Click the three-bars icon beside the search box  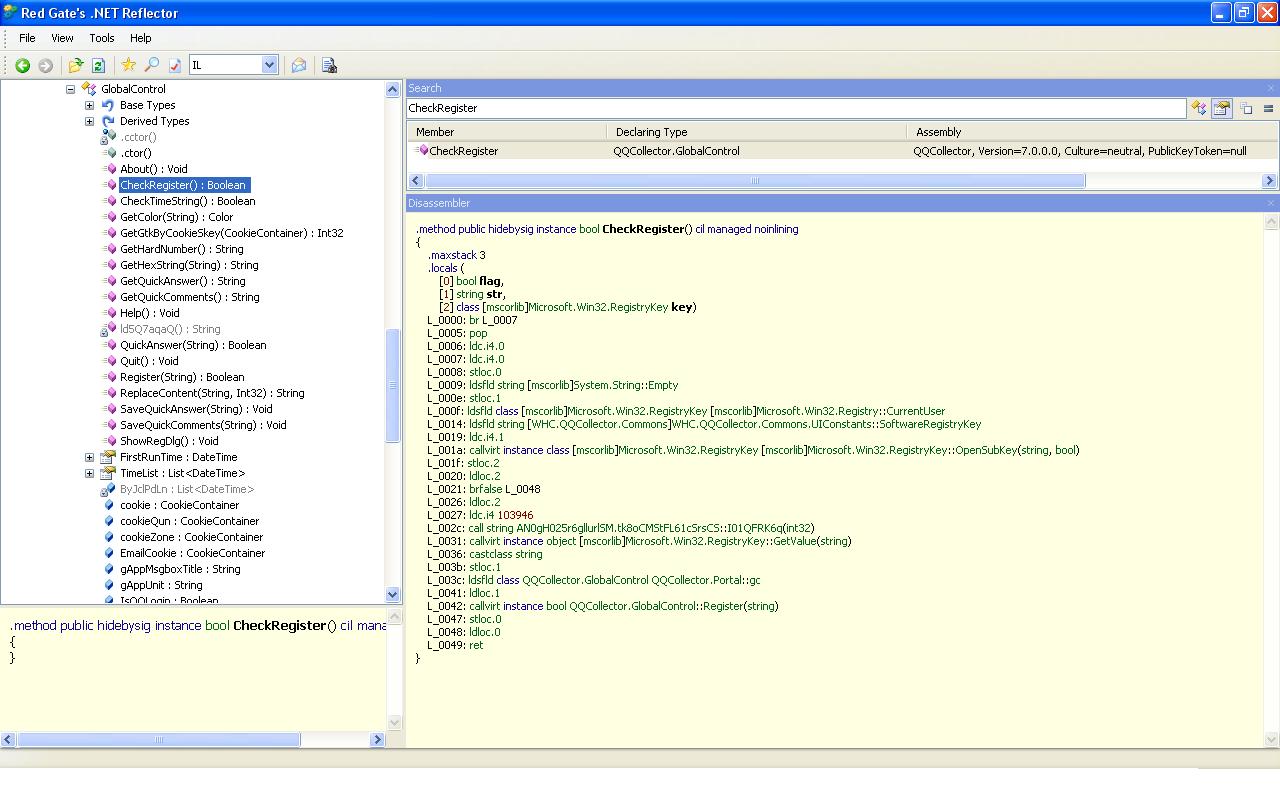[1268, 108]
